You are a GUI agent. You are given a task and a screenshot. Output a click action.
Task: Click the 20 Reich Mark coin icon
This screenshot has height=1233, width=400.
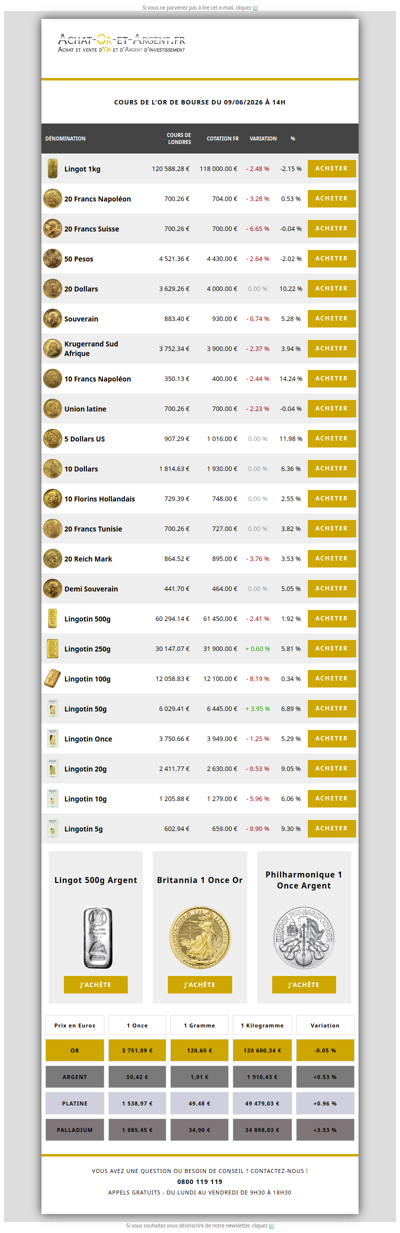(x=52, y=559)
